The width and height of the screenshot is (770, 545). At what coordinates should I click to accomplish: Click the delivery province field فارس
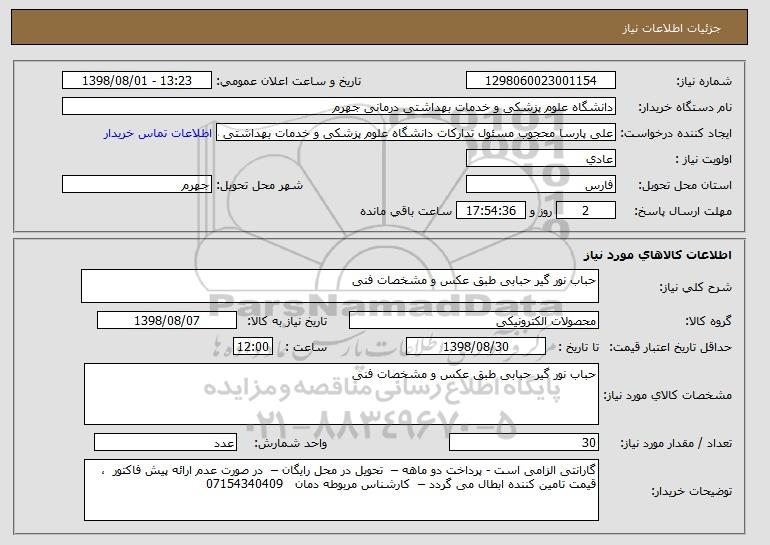coord(541,185)
